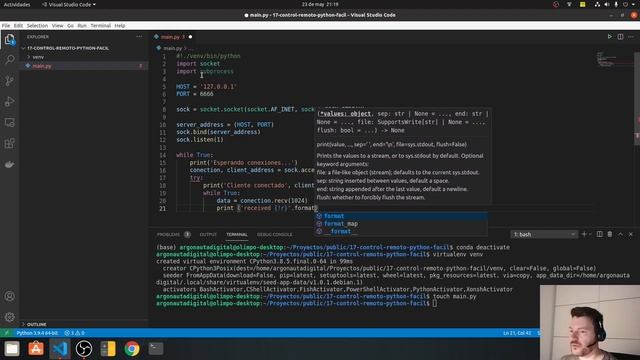Open the clock and calendar in top bar
This screenshot has height=360, width=640.
click(x=320, y=4)
